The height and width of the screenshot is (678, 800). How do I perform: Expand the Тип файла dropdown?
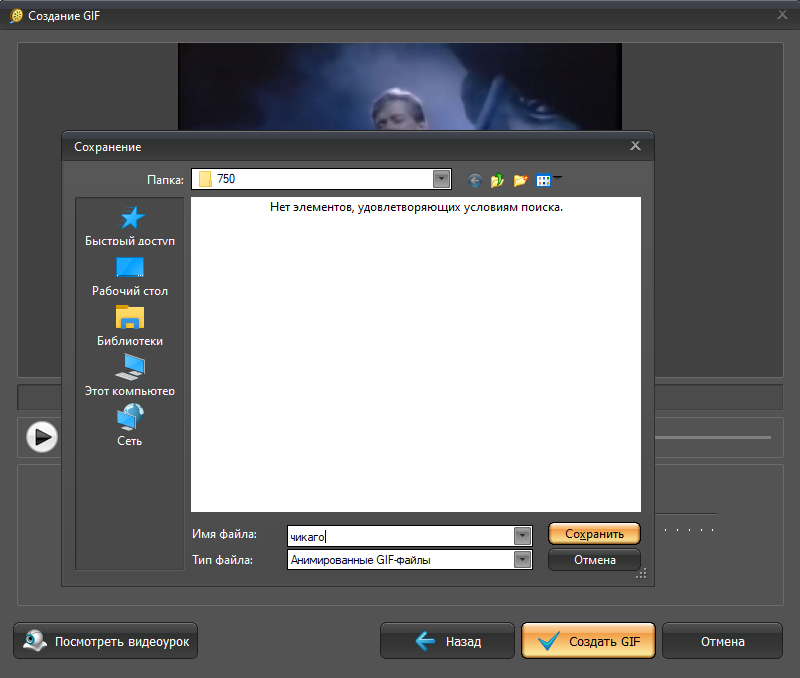522,560
